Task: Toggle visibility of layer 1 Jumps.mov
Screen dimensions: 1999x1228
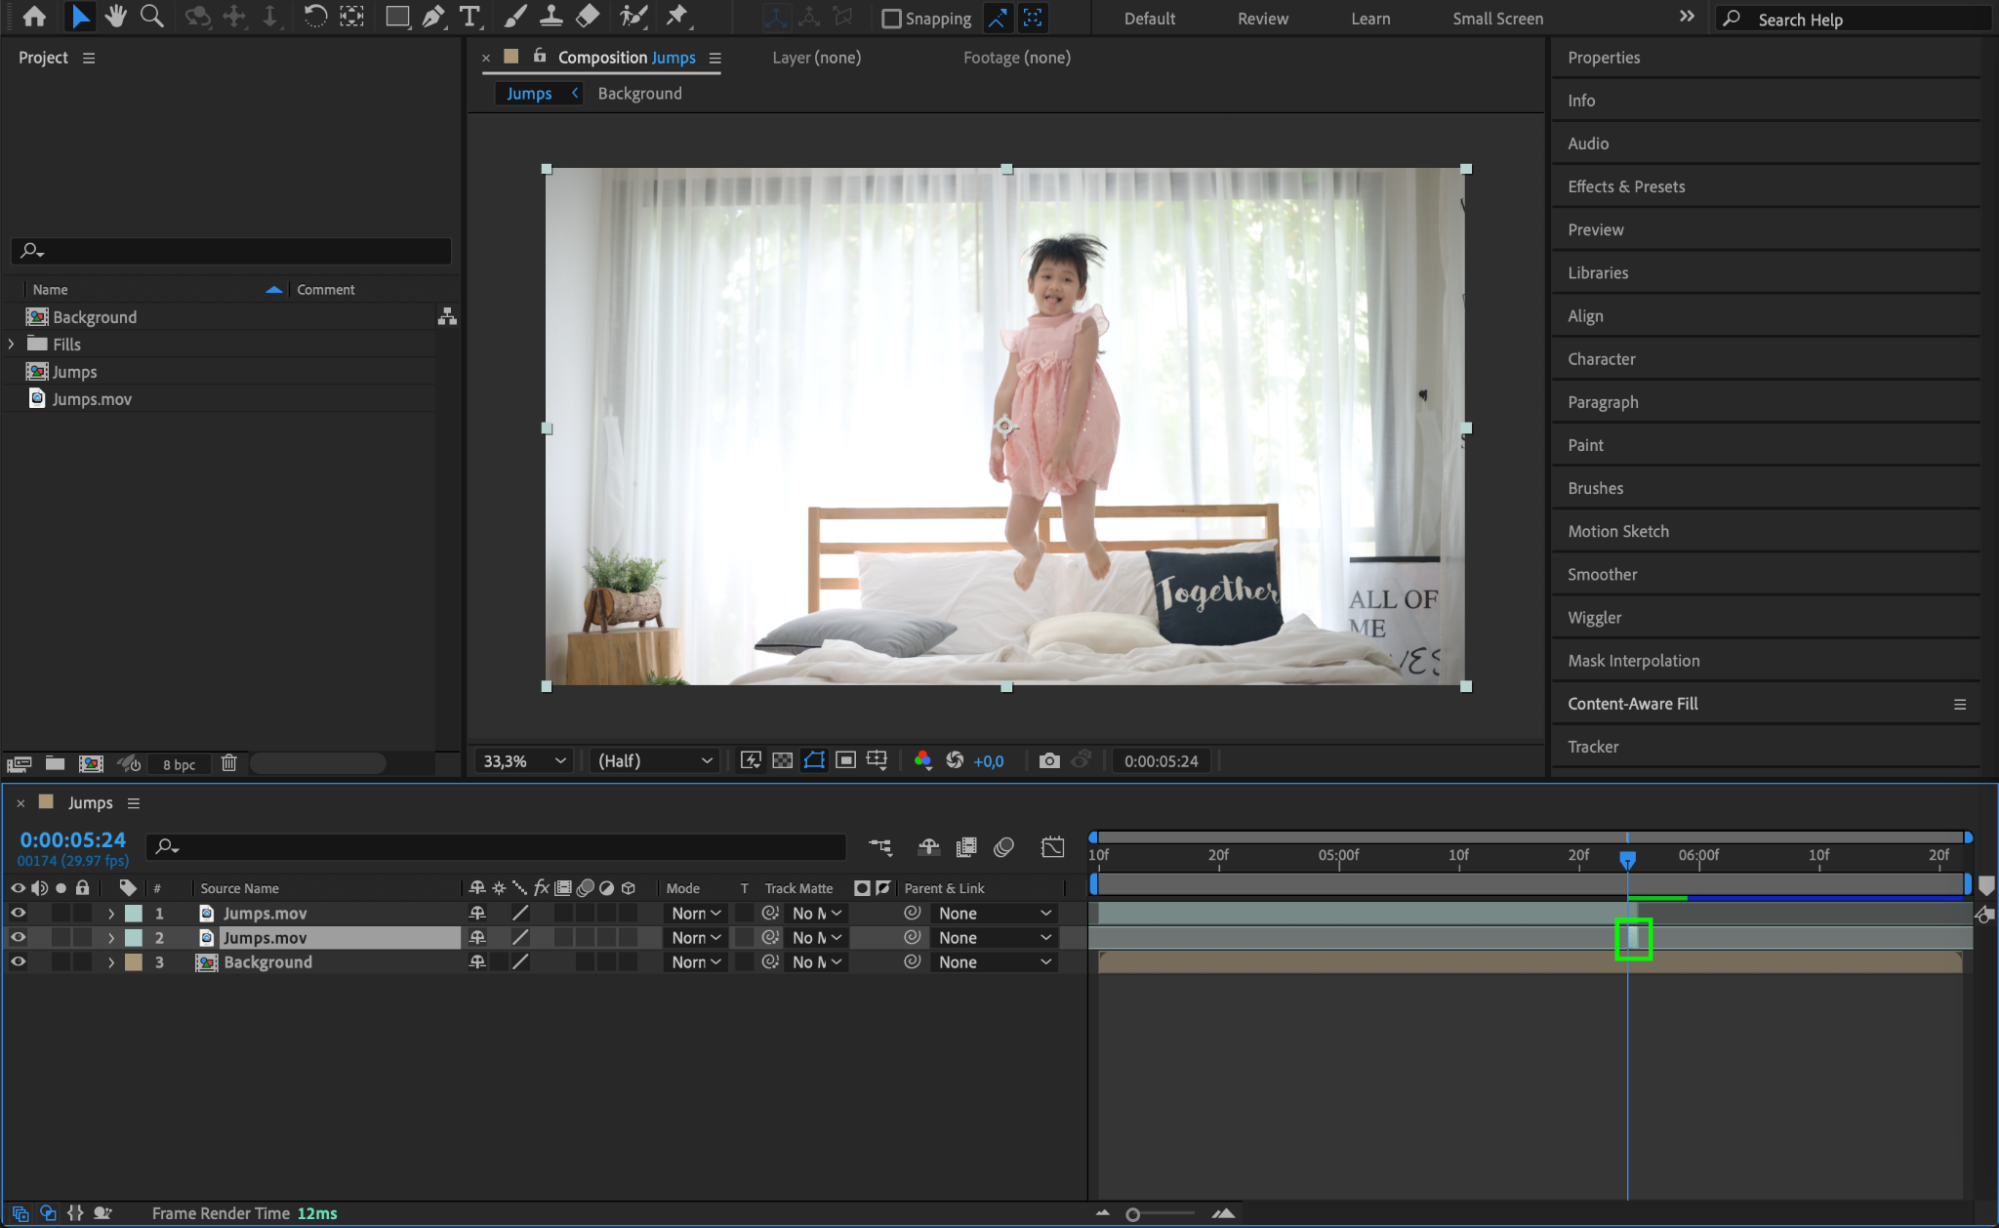Action: [x=18, y=913]
